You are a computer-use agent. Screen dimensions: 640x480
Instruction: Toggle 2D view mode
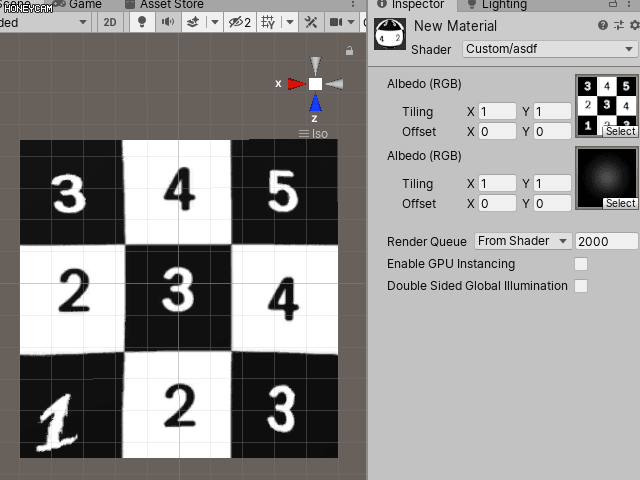(x=109, y=22)
